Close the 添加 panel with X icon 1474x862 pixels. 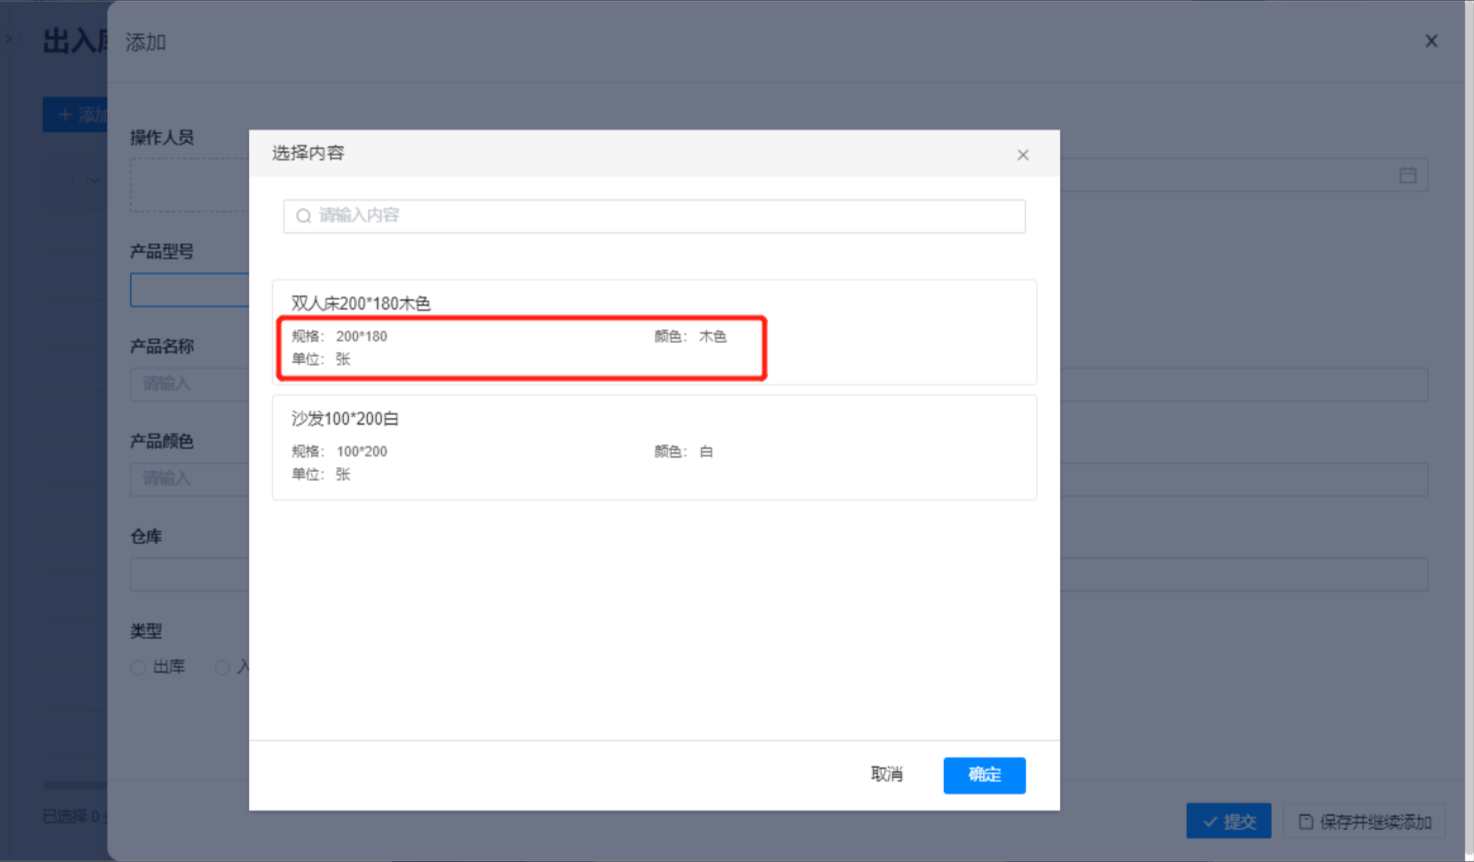[1431, 41]
